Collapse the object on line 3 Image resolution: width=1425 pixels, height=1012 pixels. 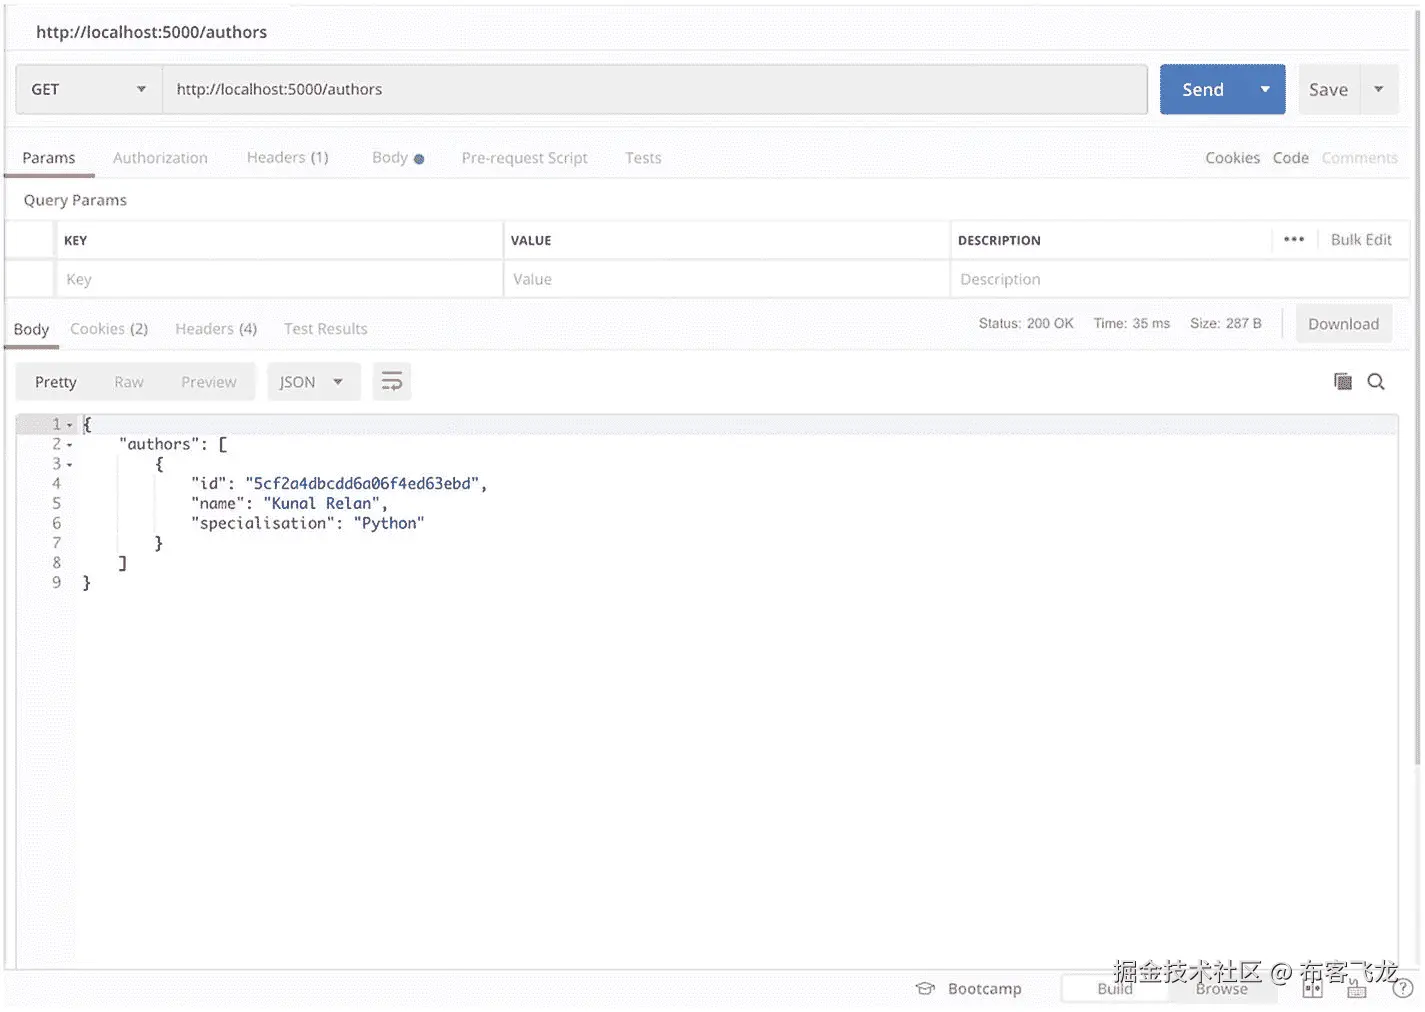69,465
